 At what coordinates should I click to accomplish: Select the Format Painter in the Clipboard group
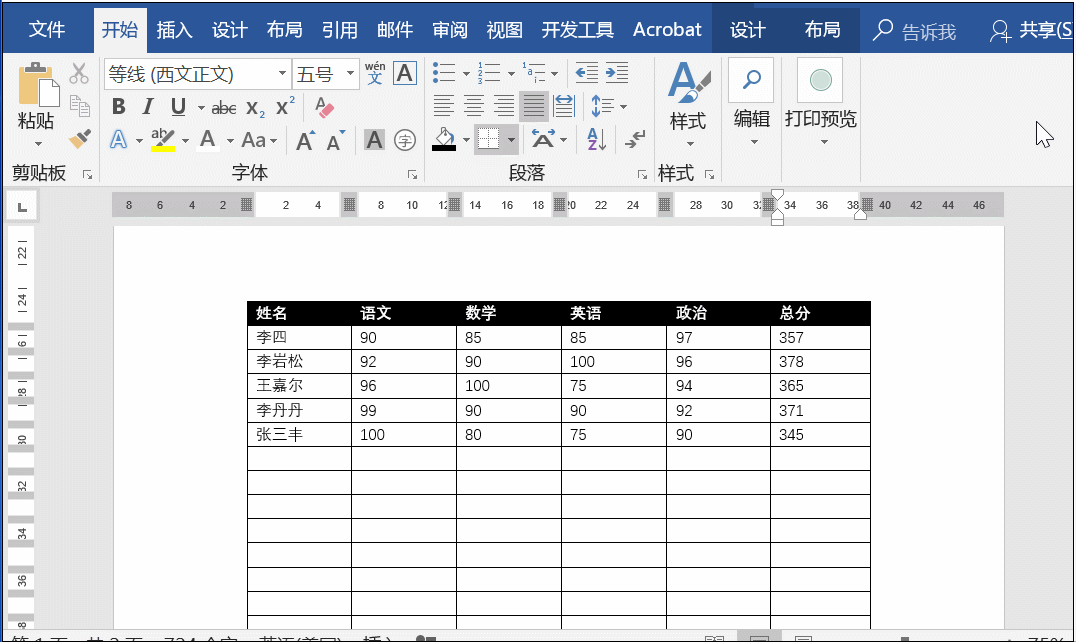[x=80, y=138]
